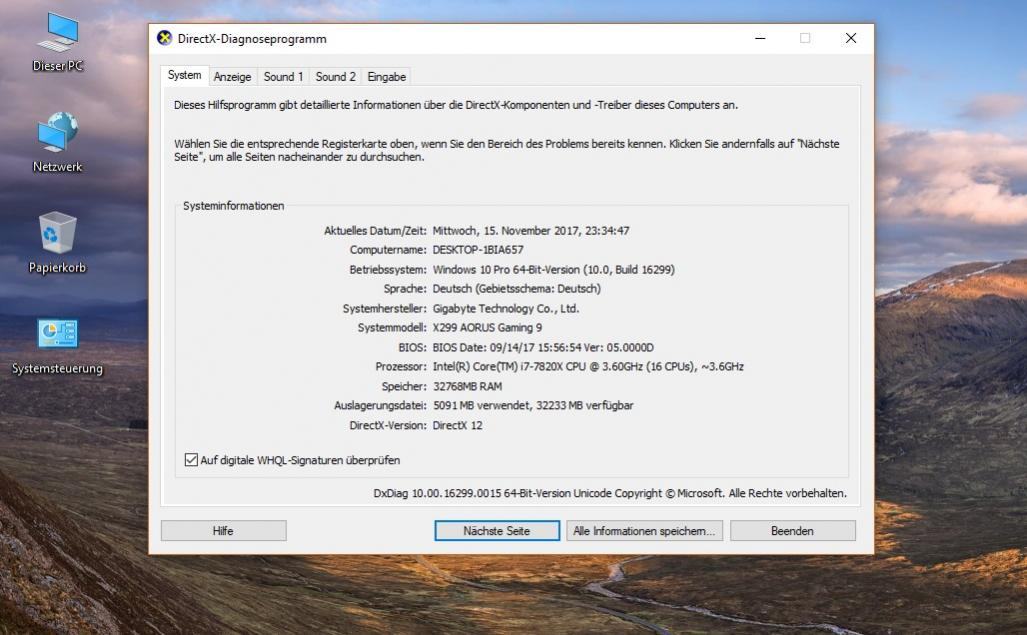Select the Systemsteuerung desktop icon

coord(58,346)
